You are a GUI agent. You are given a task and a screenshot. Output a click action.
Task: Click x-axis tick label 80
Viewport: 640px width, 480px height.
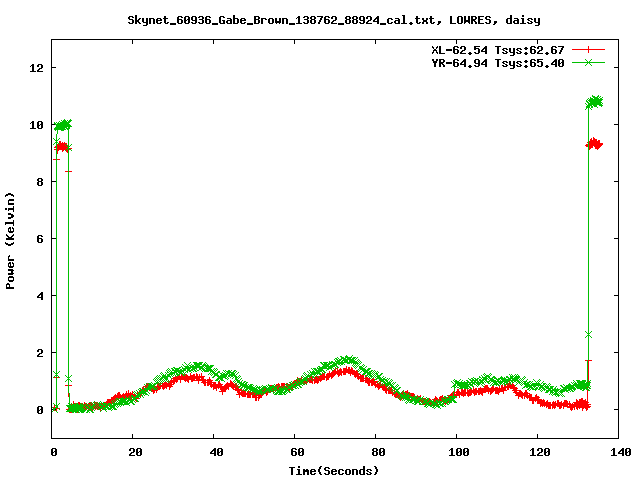tap(378, 452)
